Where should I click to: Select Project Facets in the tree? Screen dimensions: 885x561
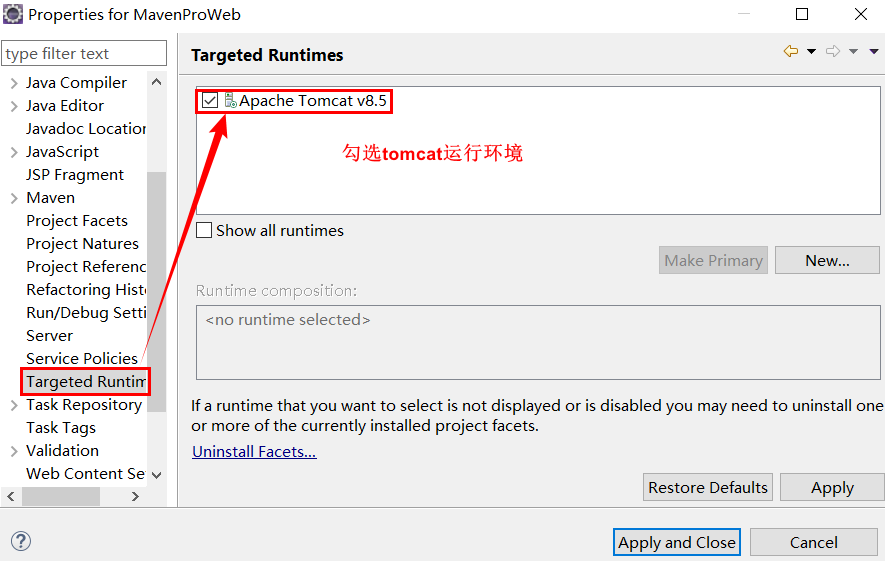77,221
